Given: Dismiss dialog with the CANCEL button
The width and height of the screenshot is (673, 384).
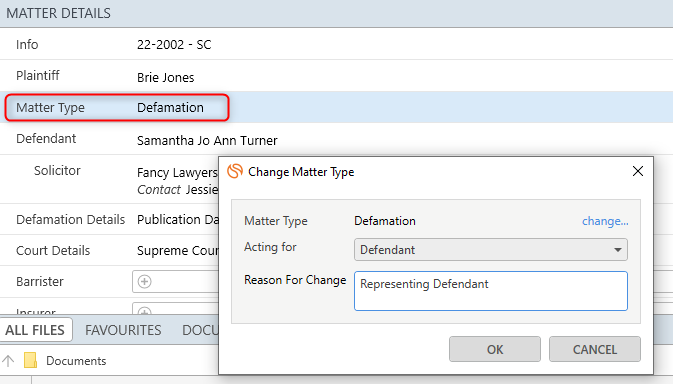Looking at the screenshot, I should [595, 349].
